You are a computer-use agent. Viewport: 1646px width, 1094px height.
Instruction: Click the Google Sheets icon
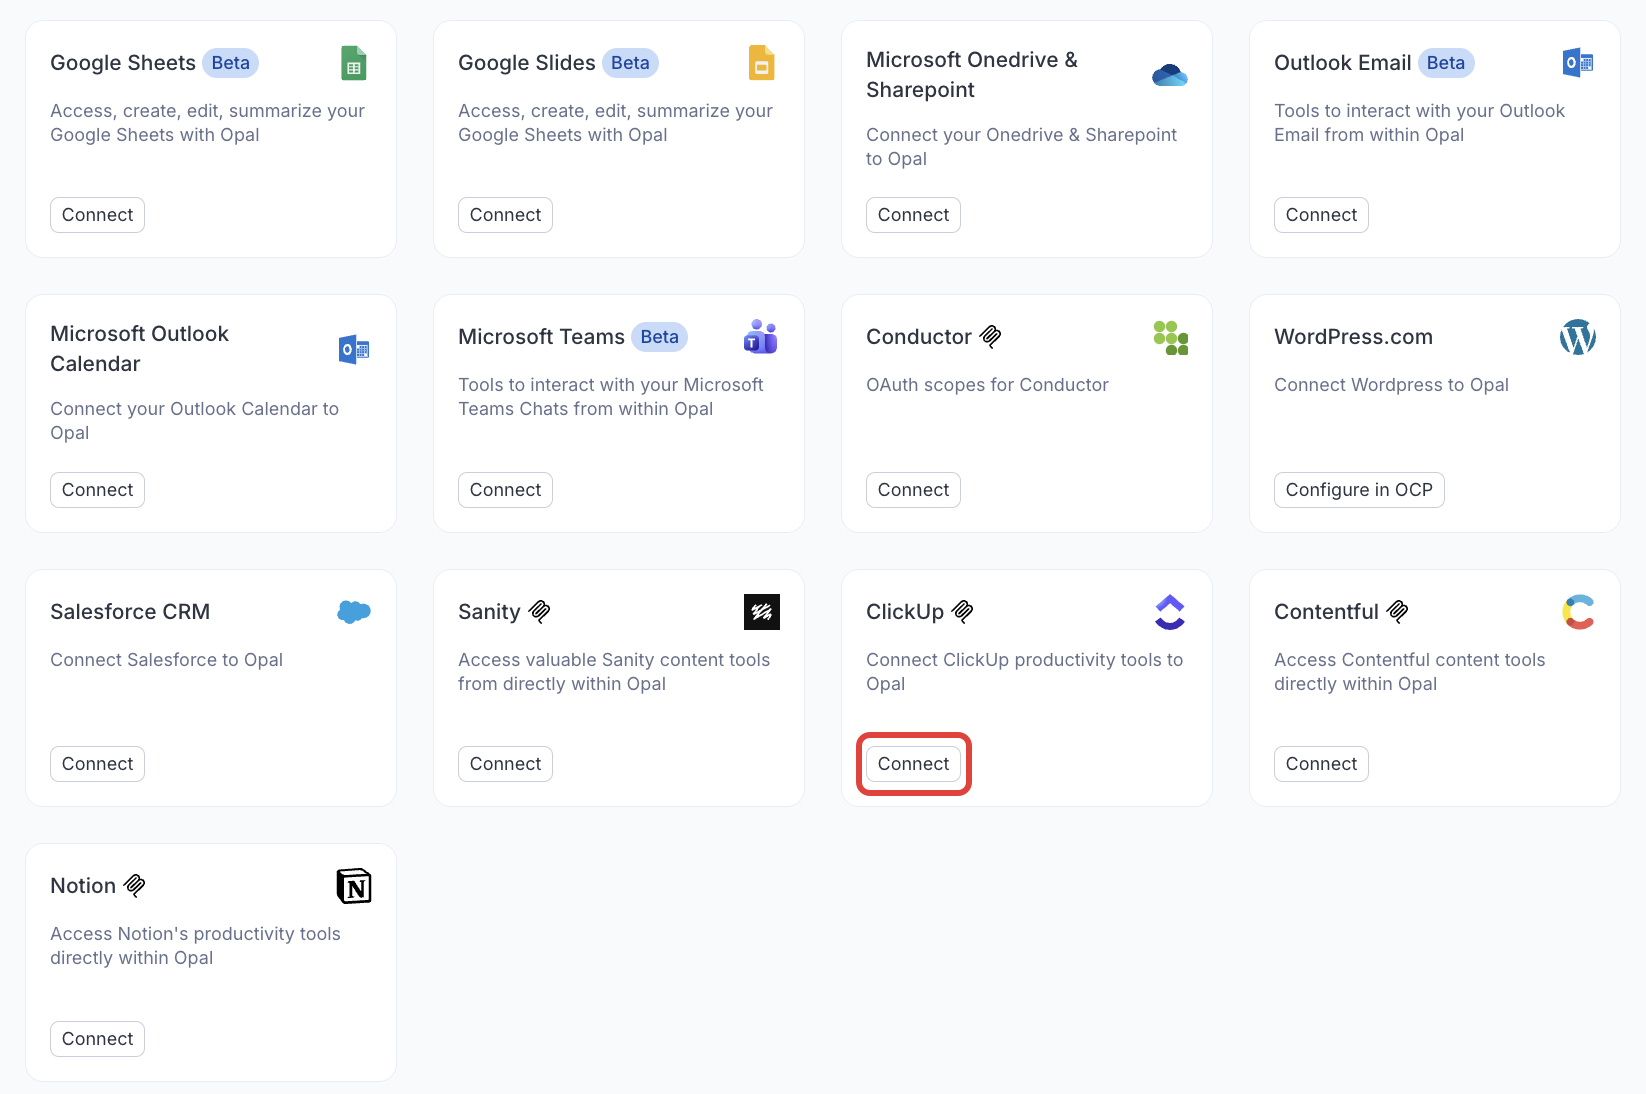click(x=353, y=63)
